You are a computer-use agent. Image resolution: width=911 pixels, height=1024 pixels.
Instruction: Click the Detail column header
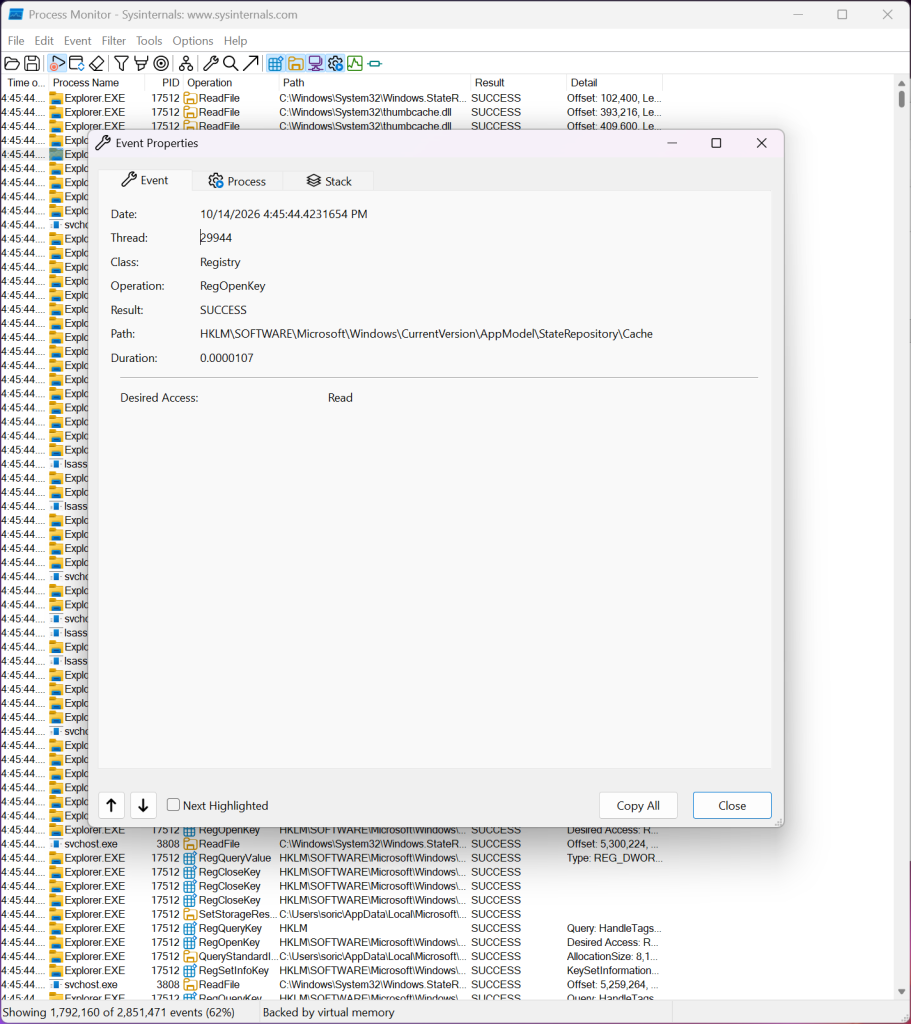pos(614,82)
